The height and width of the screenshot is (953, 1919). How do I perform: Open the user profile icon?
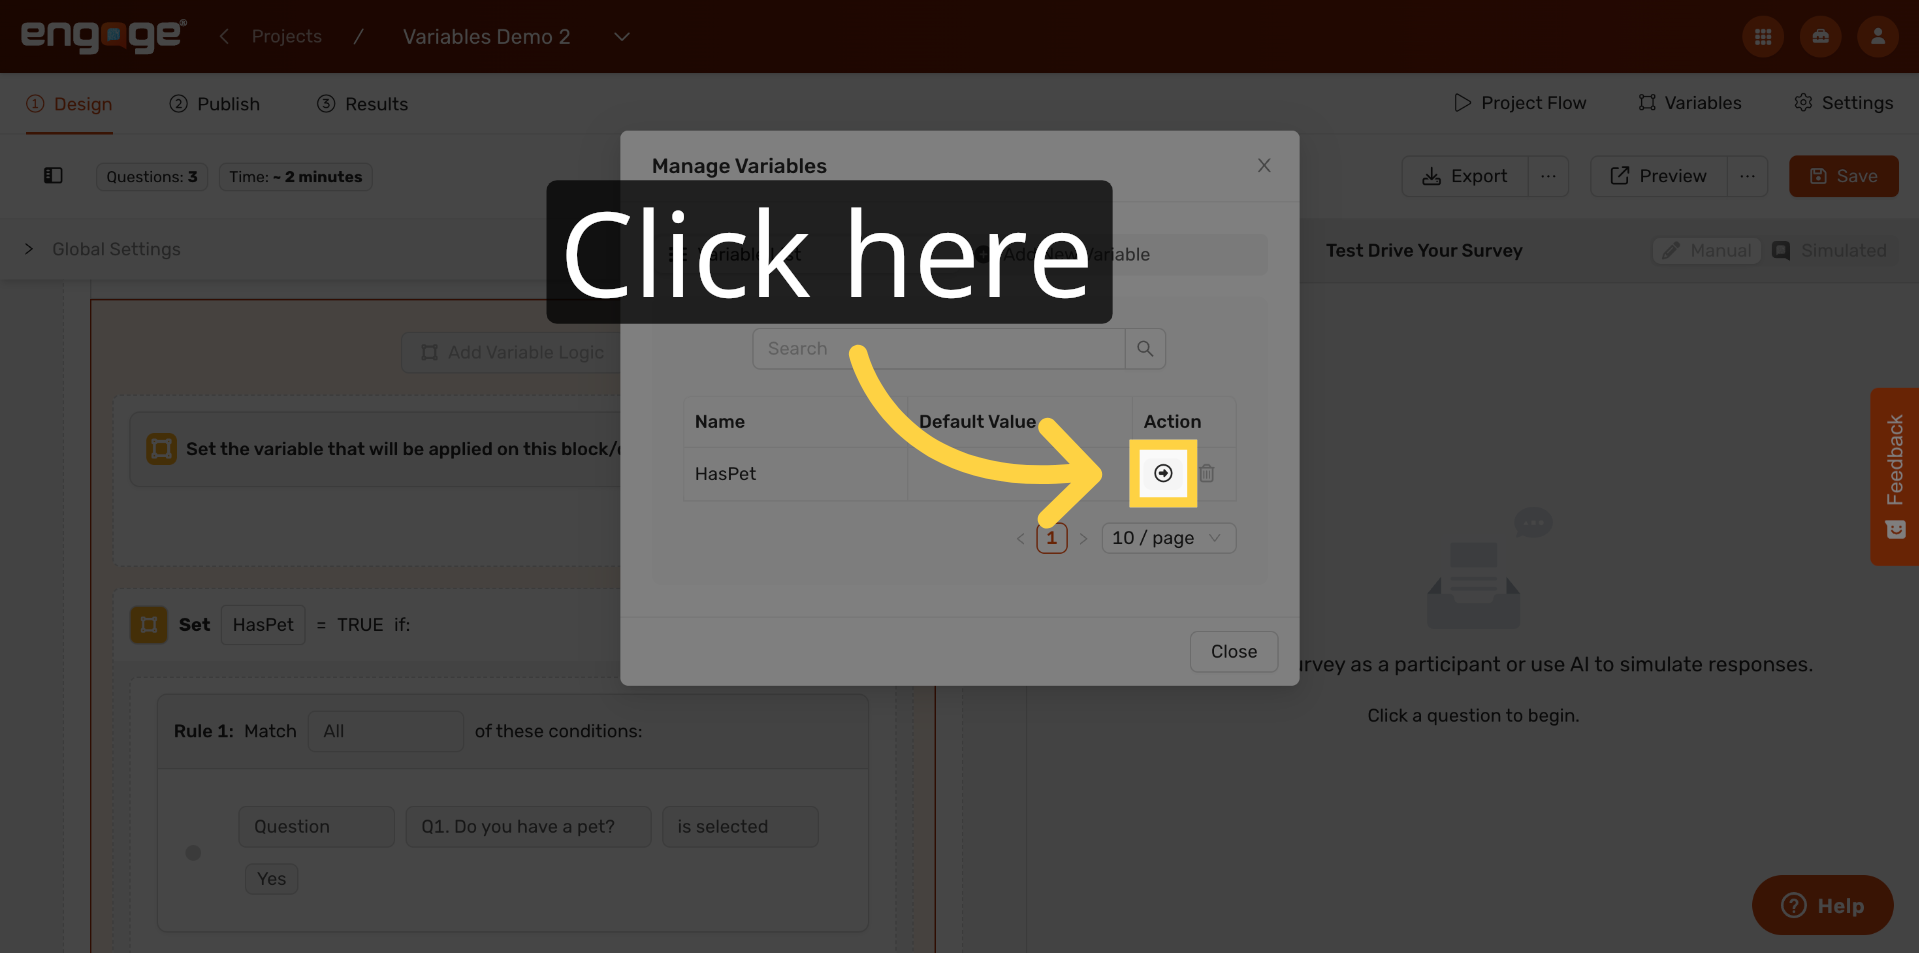(x=1877, y=37)
